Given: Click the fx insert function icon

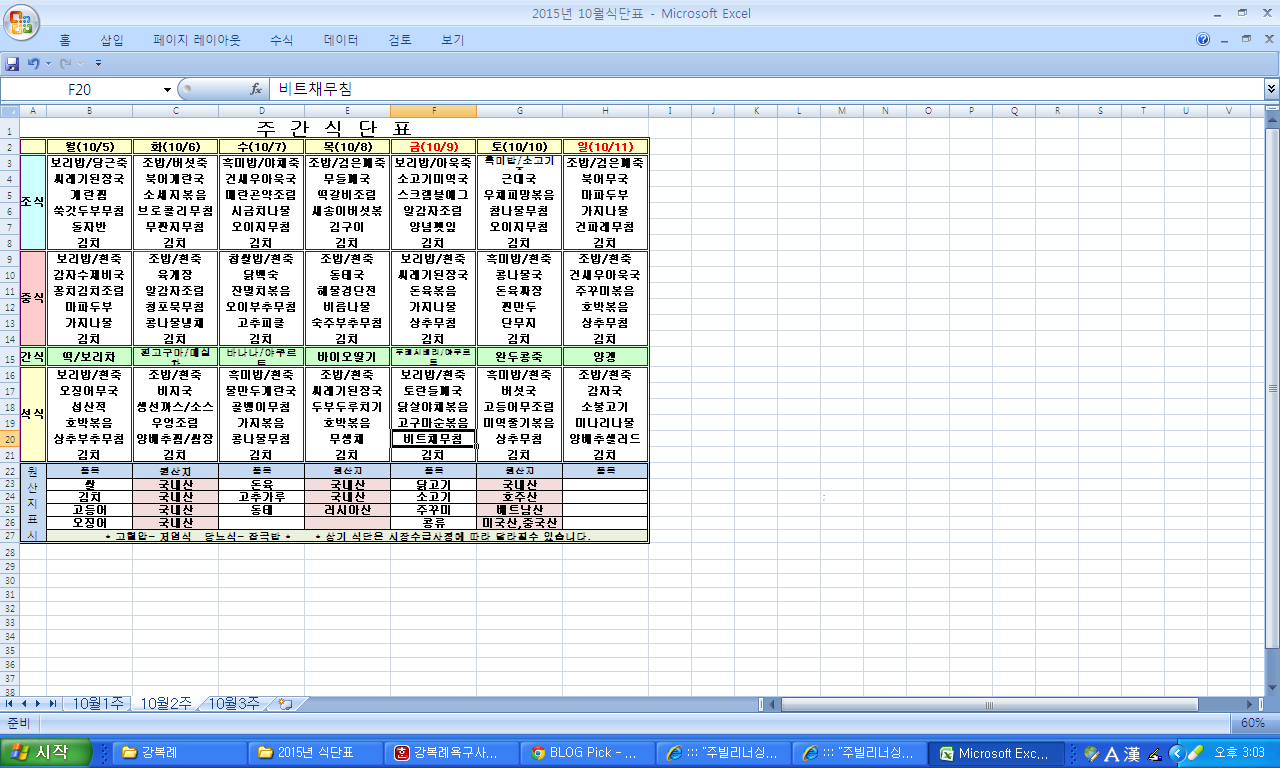Looking at the screenshot, I should point(256,89).
